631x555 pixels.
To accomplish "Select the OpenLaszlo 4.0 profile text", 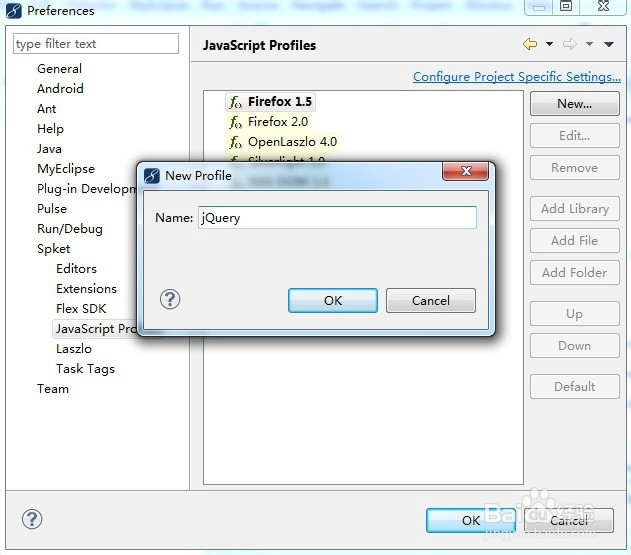I will click(x=293, y=142).
